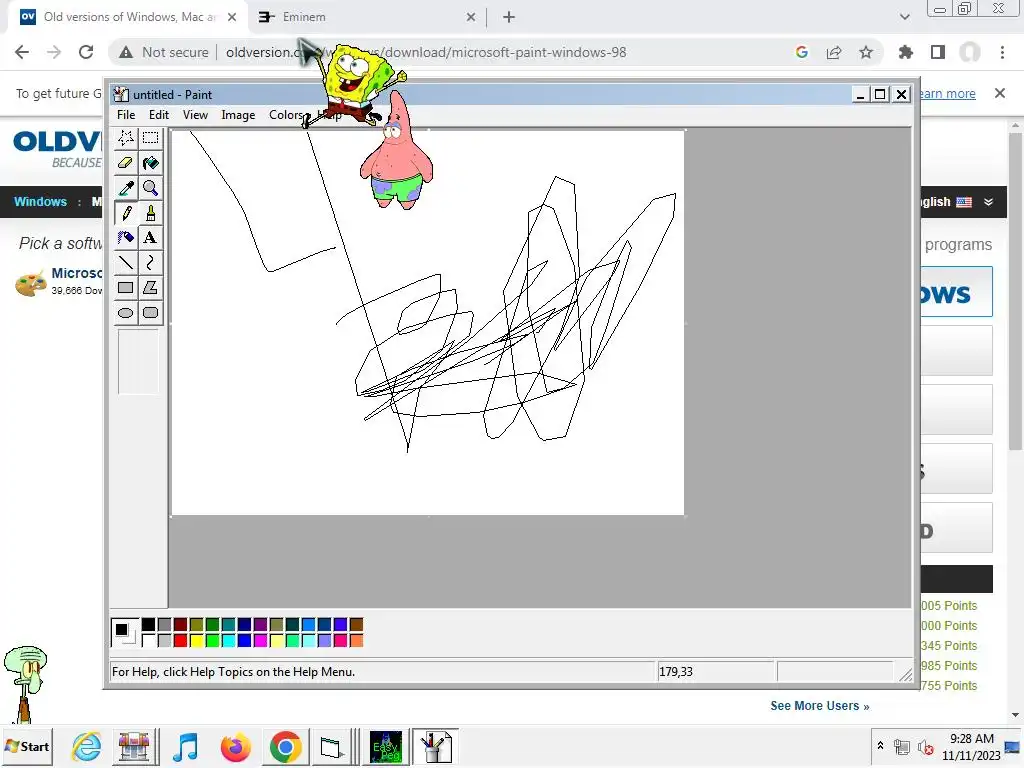
Task: Switch to the Eminem browser tab
Action: tap(366, 17)
